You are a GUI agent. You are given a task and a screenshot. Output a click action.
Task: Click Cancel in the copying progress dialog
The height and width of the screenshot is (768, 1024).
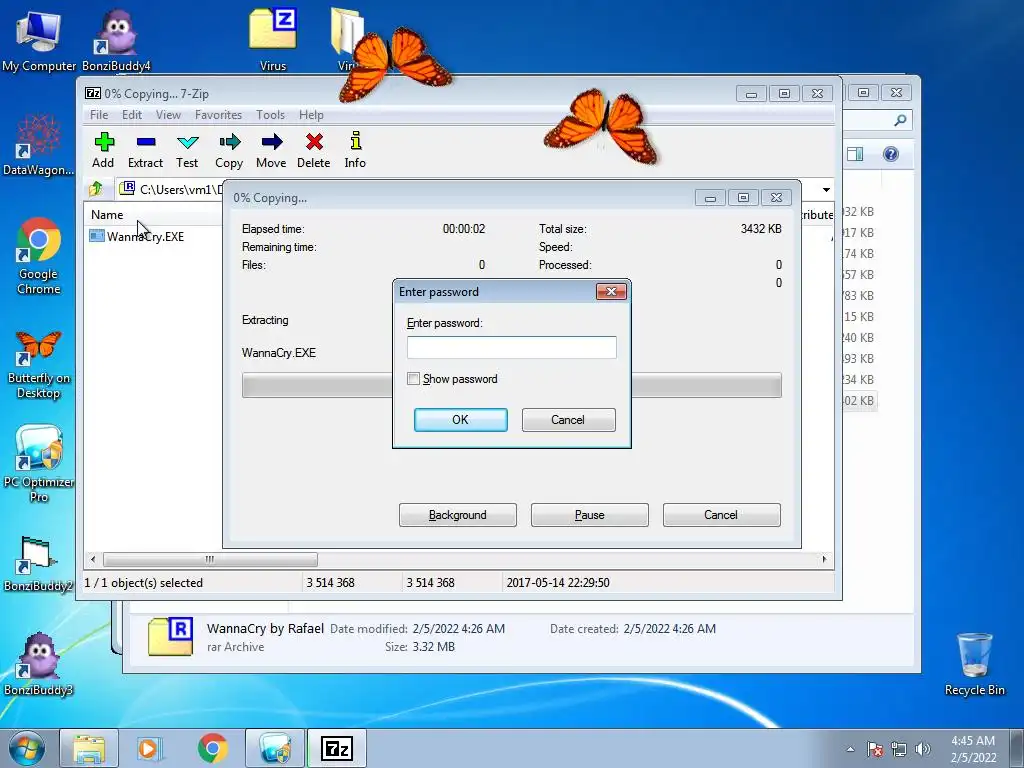click(721, 515)
